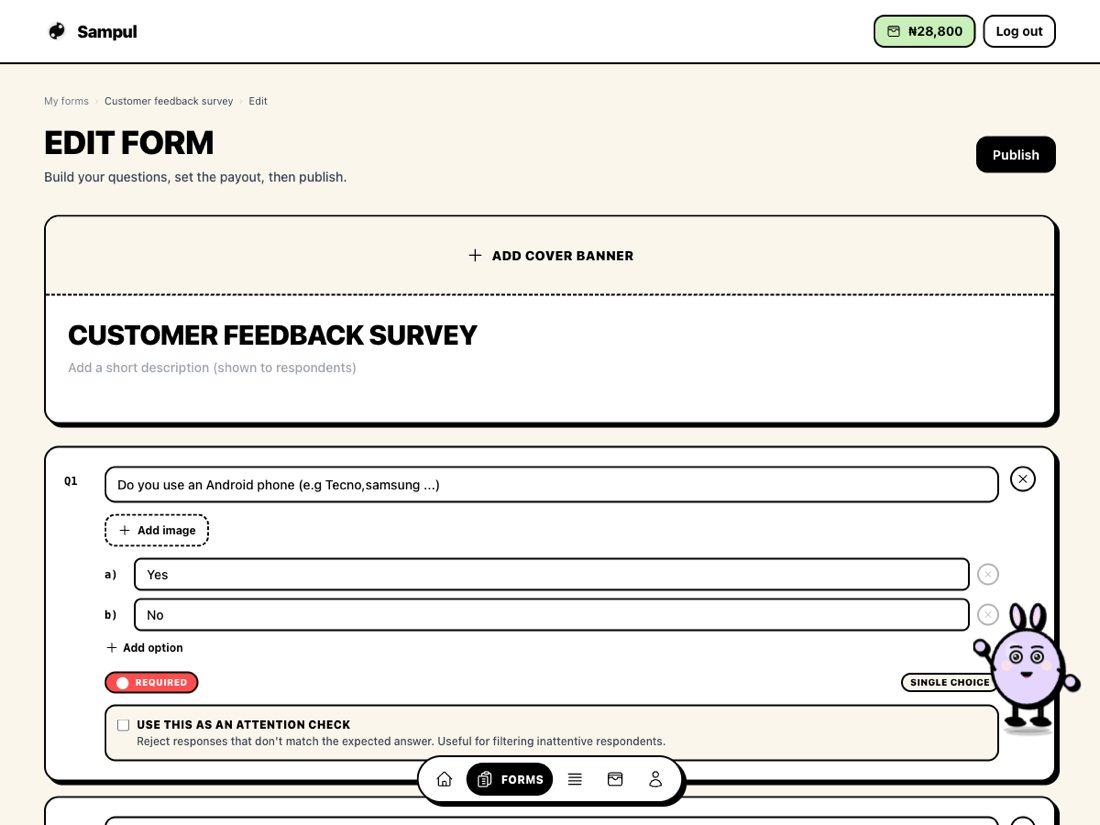Image resolution: width=1100 pixels, height=825 pixels.
Task: Edit the Customer Feedback Survey title
Action: click(272, 335)
